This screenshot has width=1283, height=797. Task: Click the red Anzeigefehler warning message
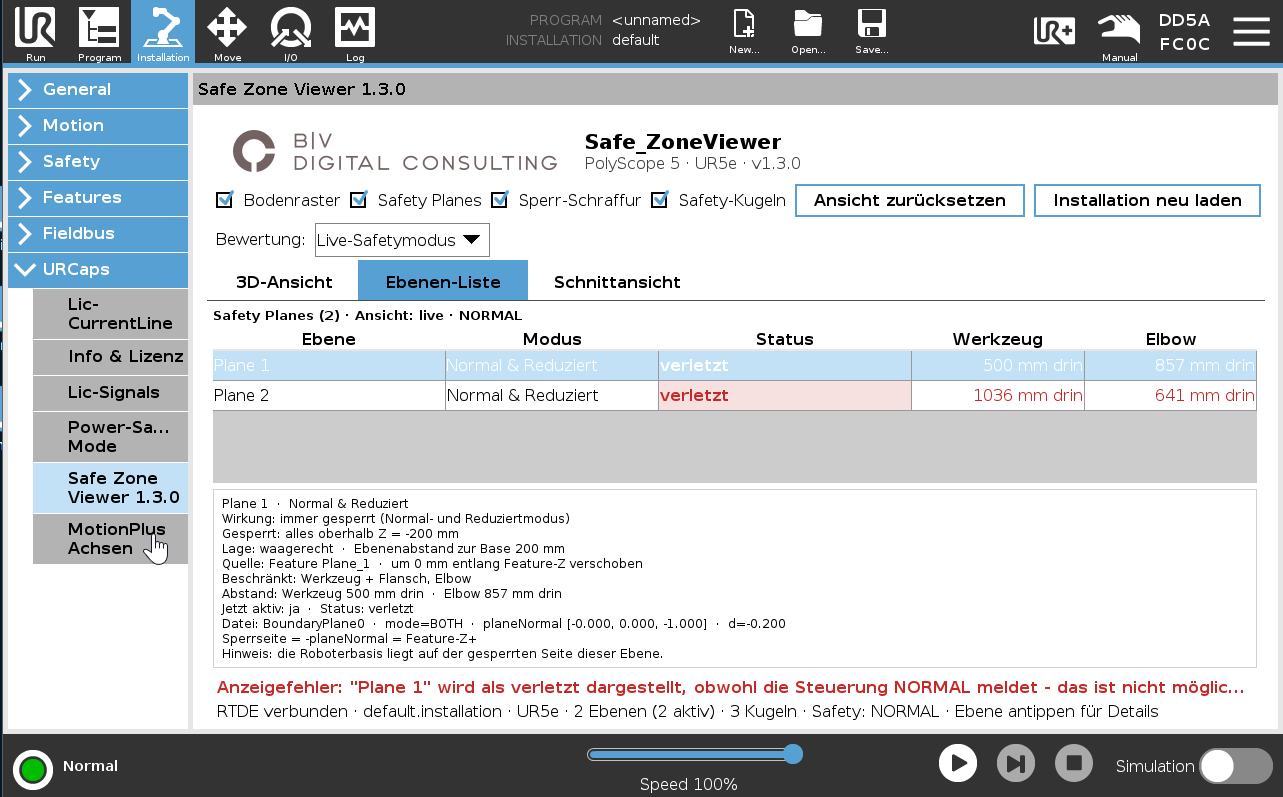point(731,688)
